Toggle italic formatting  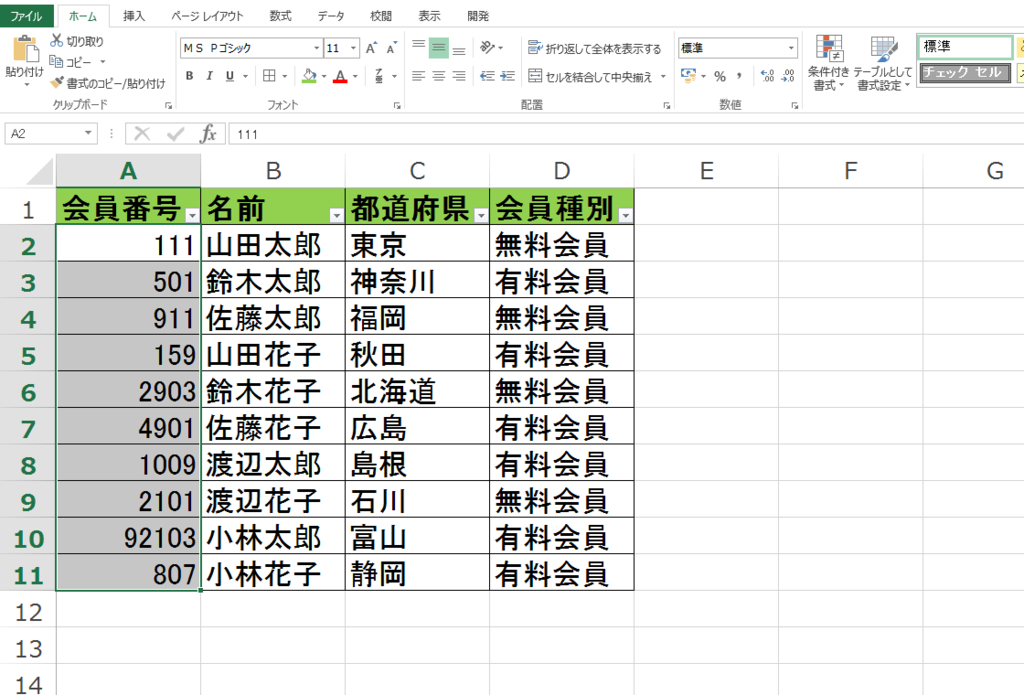pyautogui.click(x=208, y=75)
